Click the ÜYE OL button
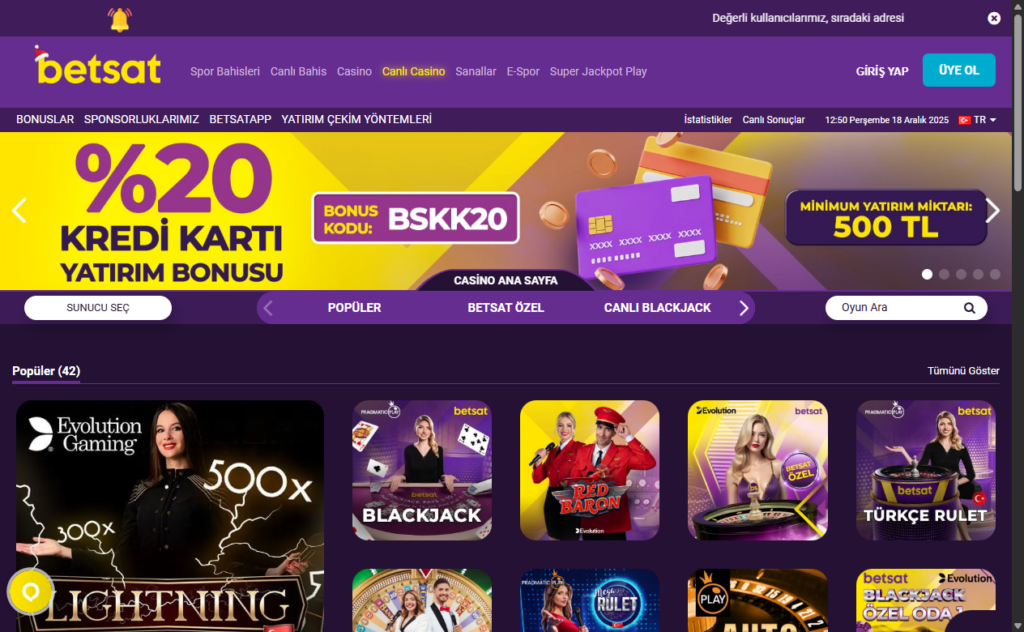The image size is (1024, 632). (959, 70)
